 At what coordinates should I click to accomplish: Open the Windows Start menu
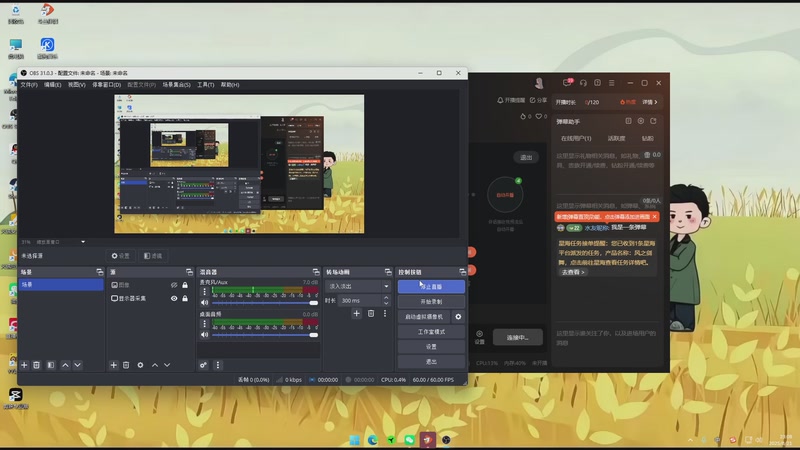click(x=355, y=440)
